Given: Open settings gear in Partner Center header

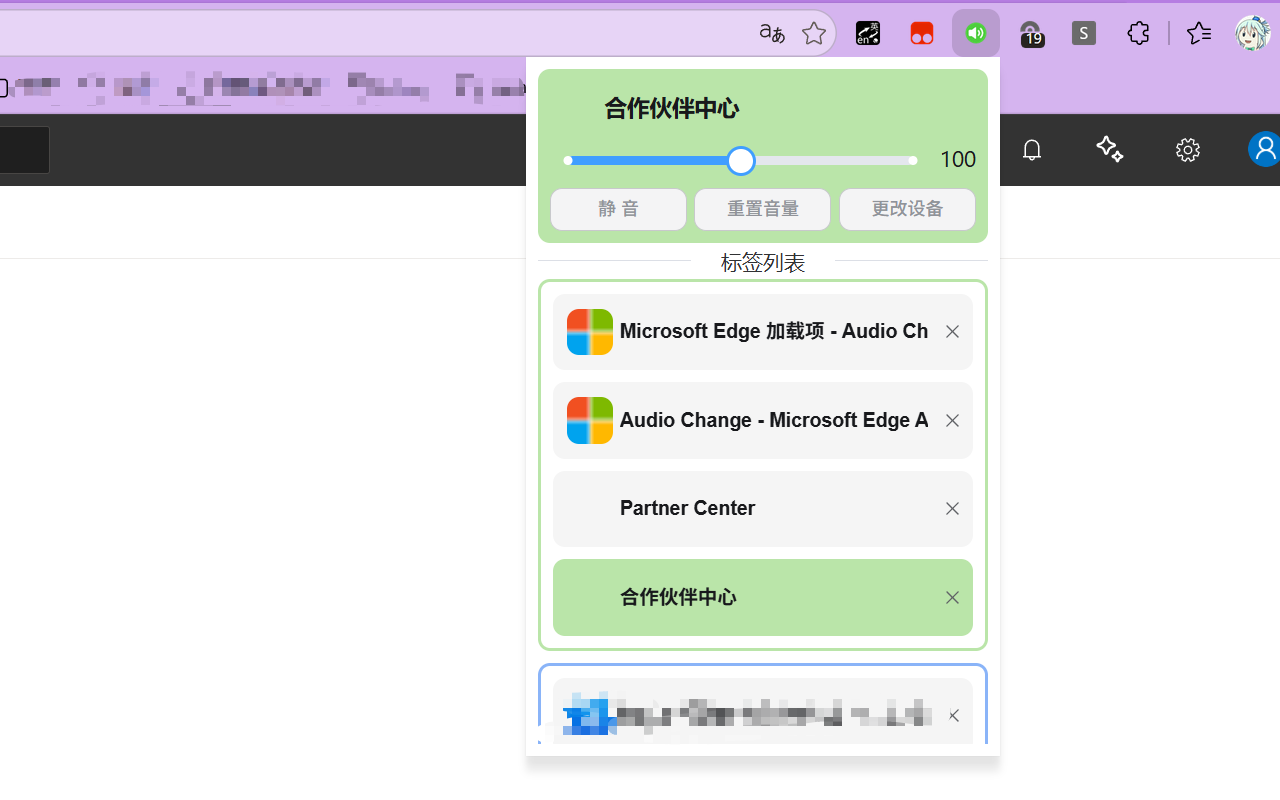Looking at the screenshot, I should 1187,150.
